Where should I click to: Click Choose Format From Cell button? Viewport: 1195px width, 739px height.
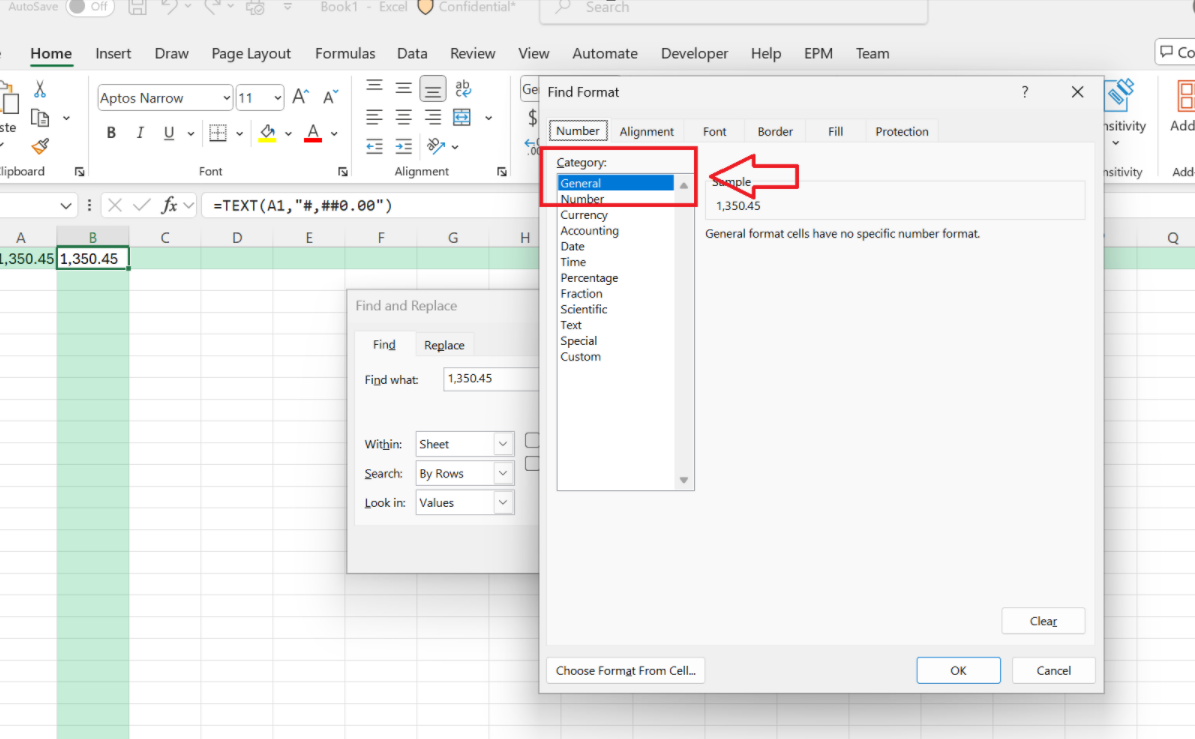click(x=625, y=670)
